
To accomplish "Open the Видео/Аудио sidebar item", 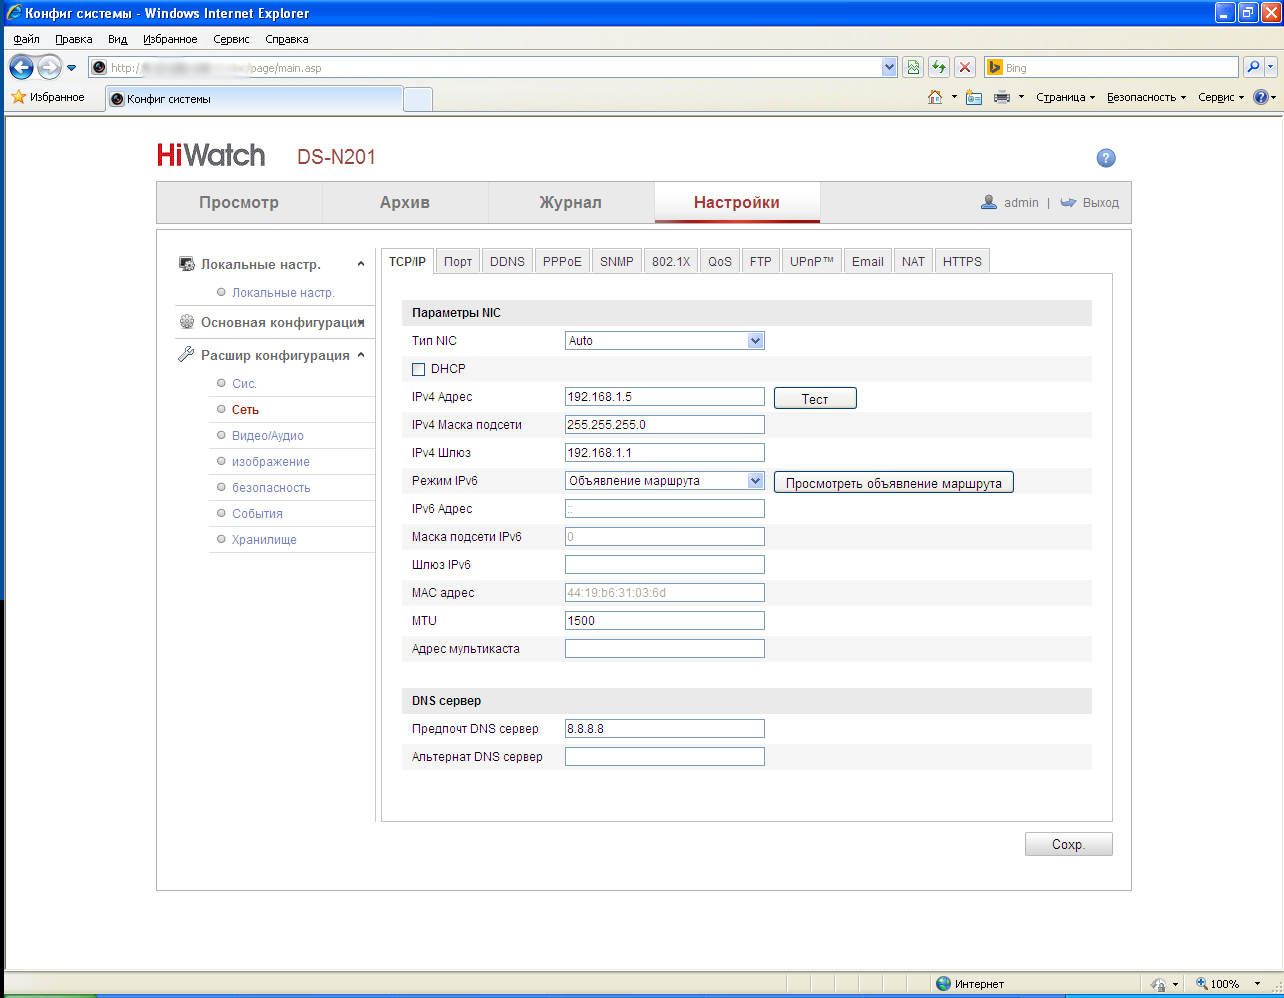I will pyautogui.click(x=267, y=436).
